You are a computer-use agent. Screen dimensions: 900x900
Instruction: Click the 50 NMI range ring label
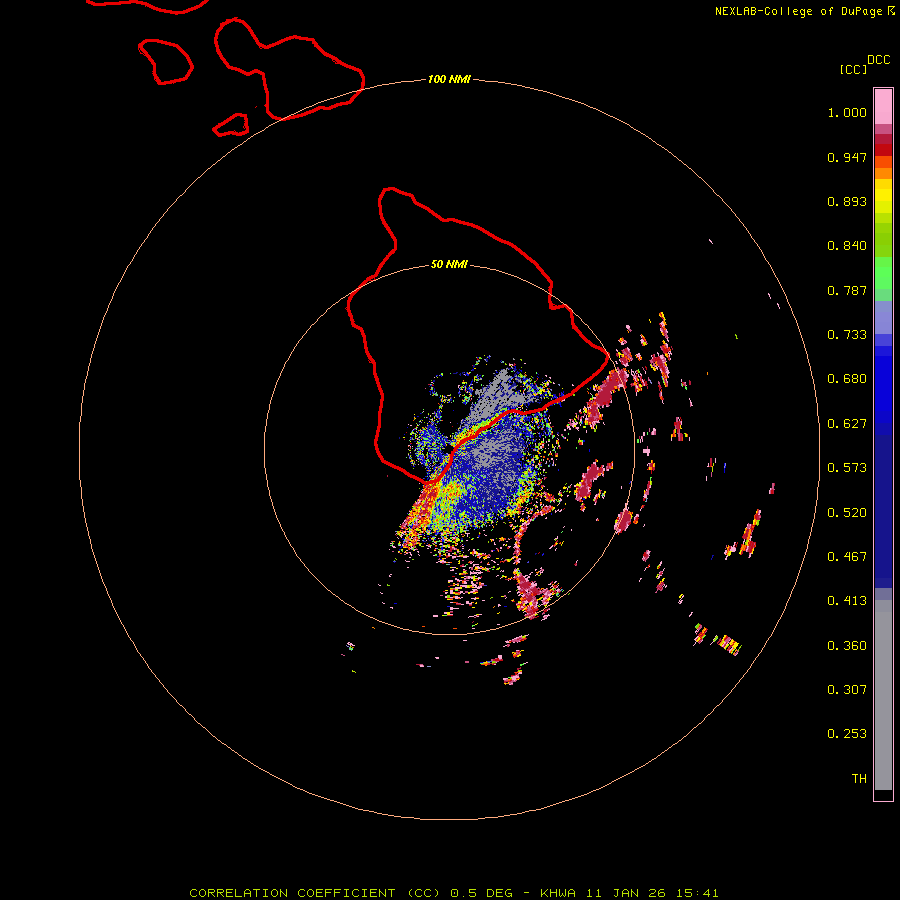[x=449, y=264]
